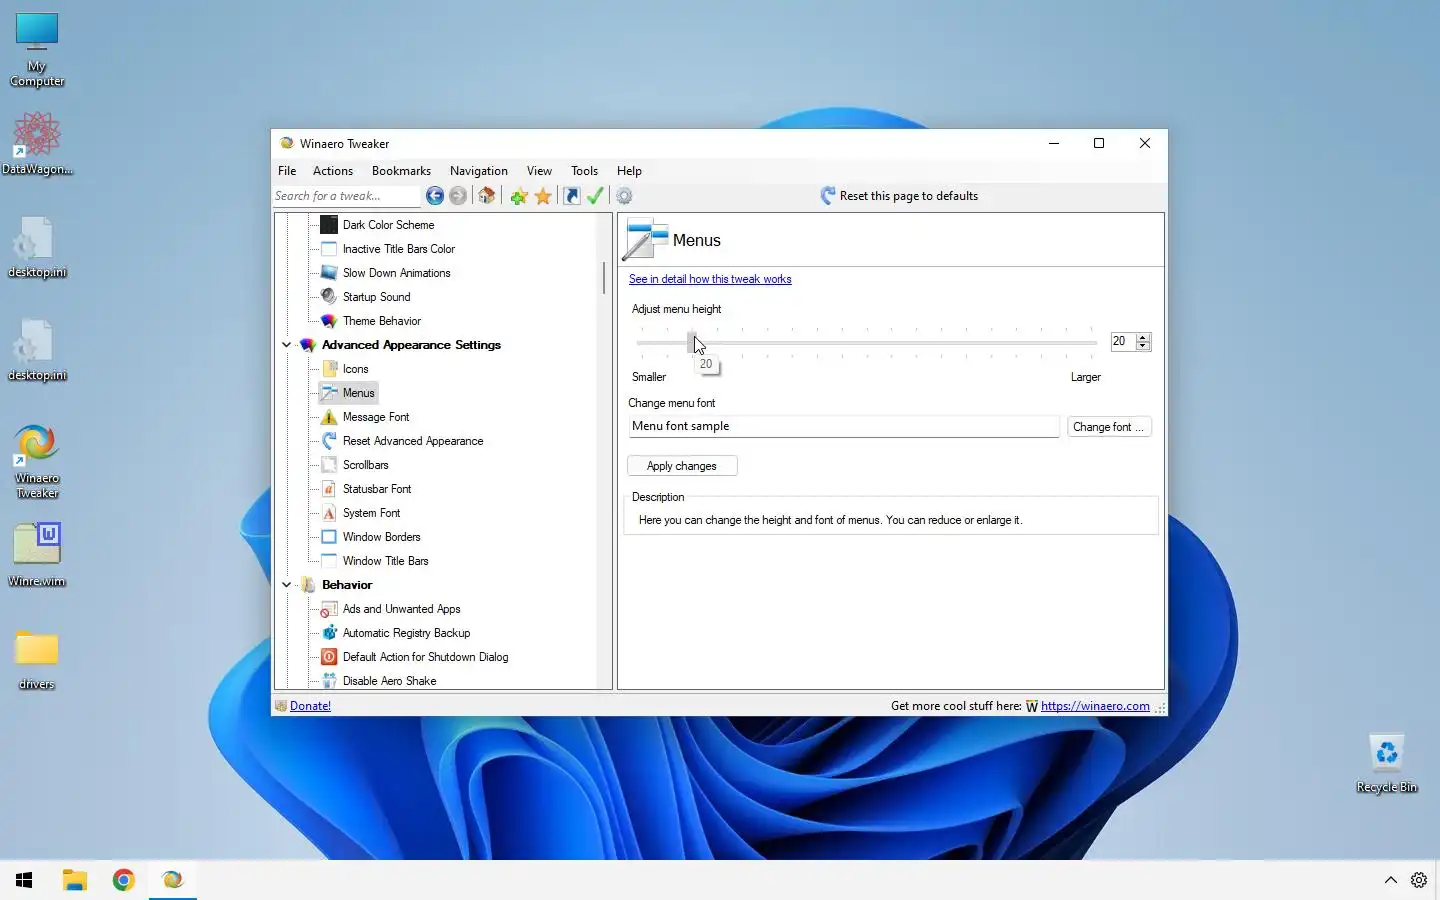Select Inactive Title Bars Color item

(398, 249)
